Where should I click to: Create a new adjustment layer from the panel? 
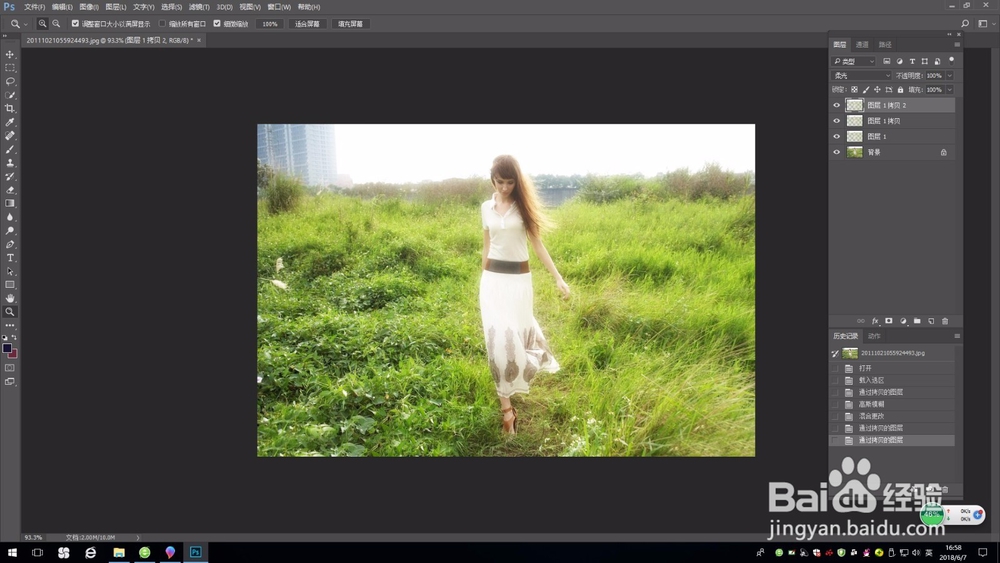point(903,321)
